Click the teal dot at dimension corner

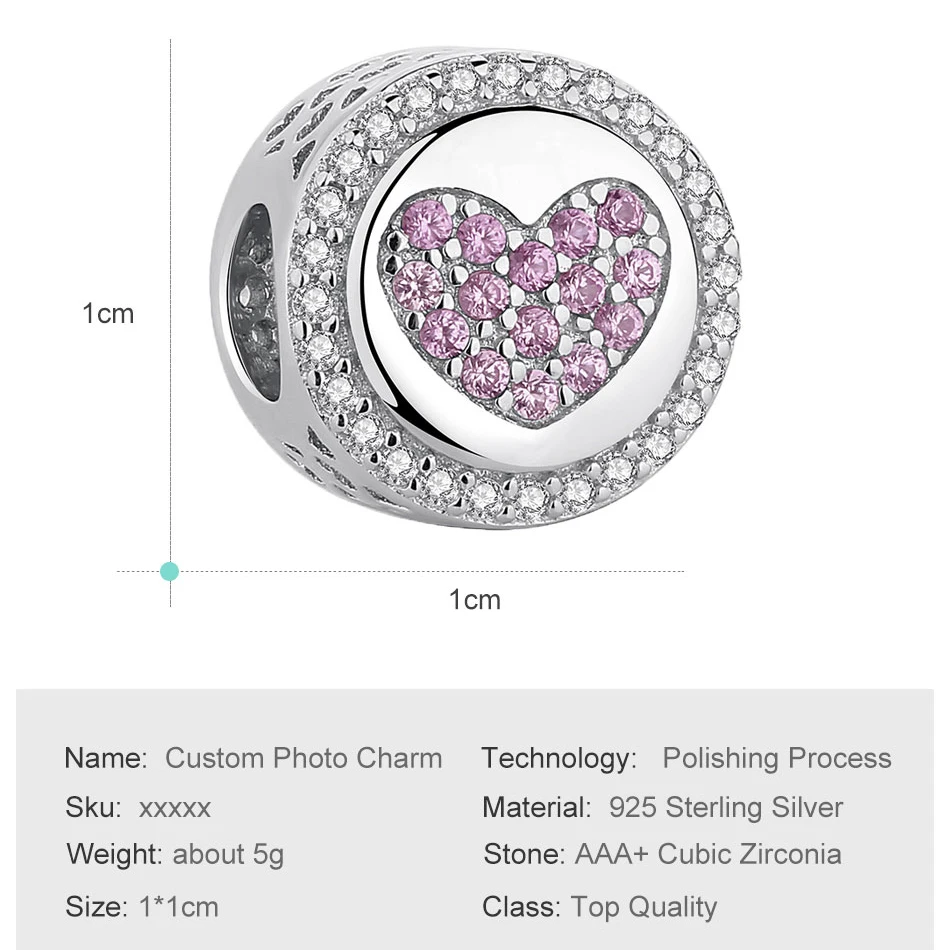(170, 571)
